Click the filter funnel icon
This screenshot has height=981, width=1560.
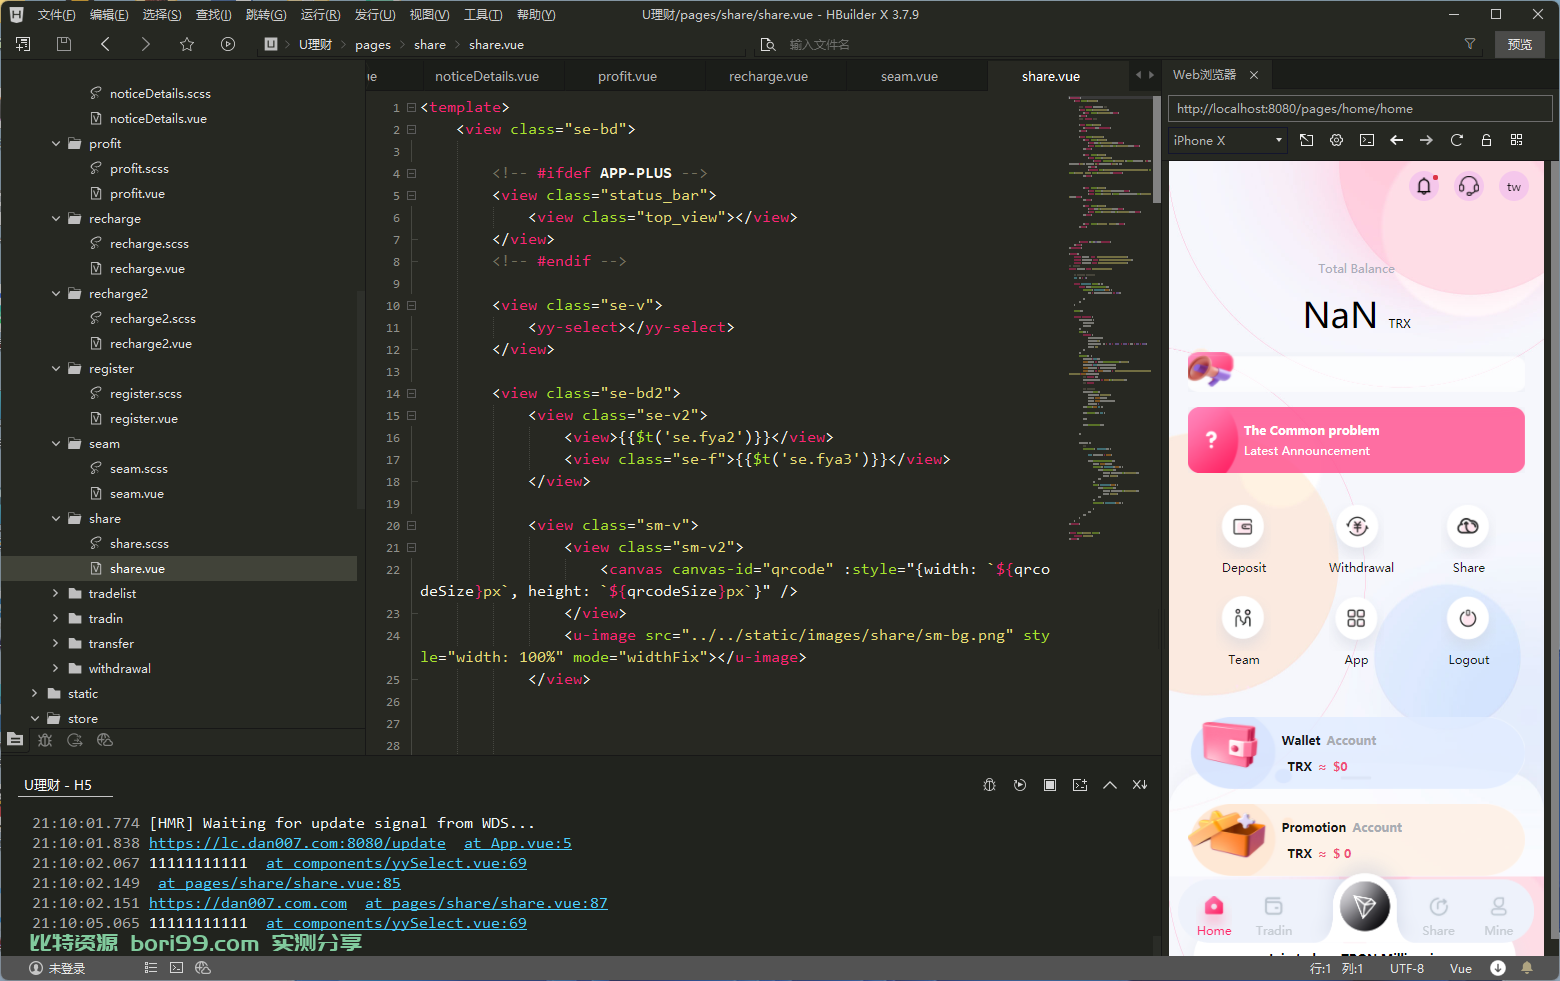1470,44
